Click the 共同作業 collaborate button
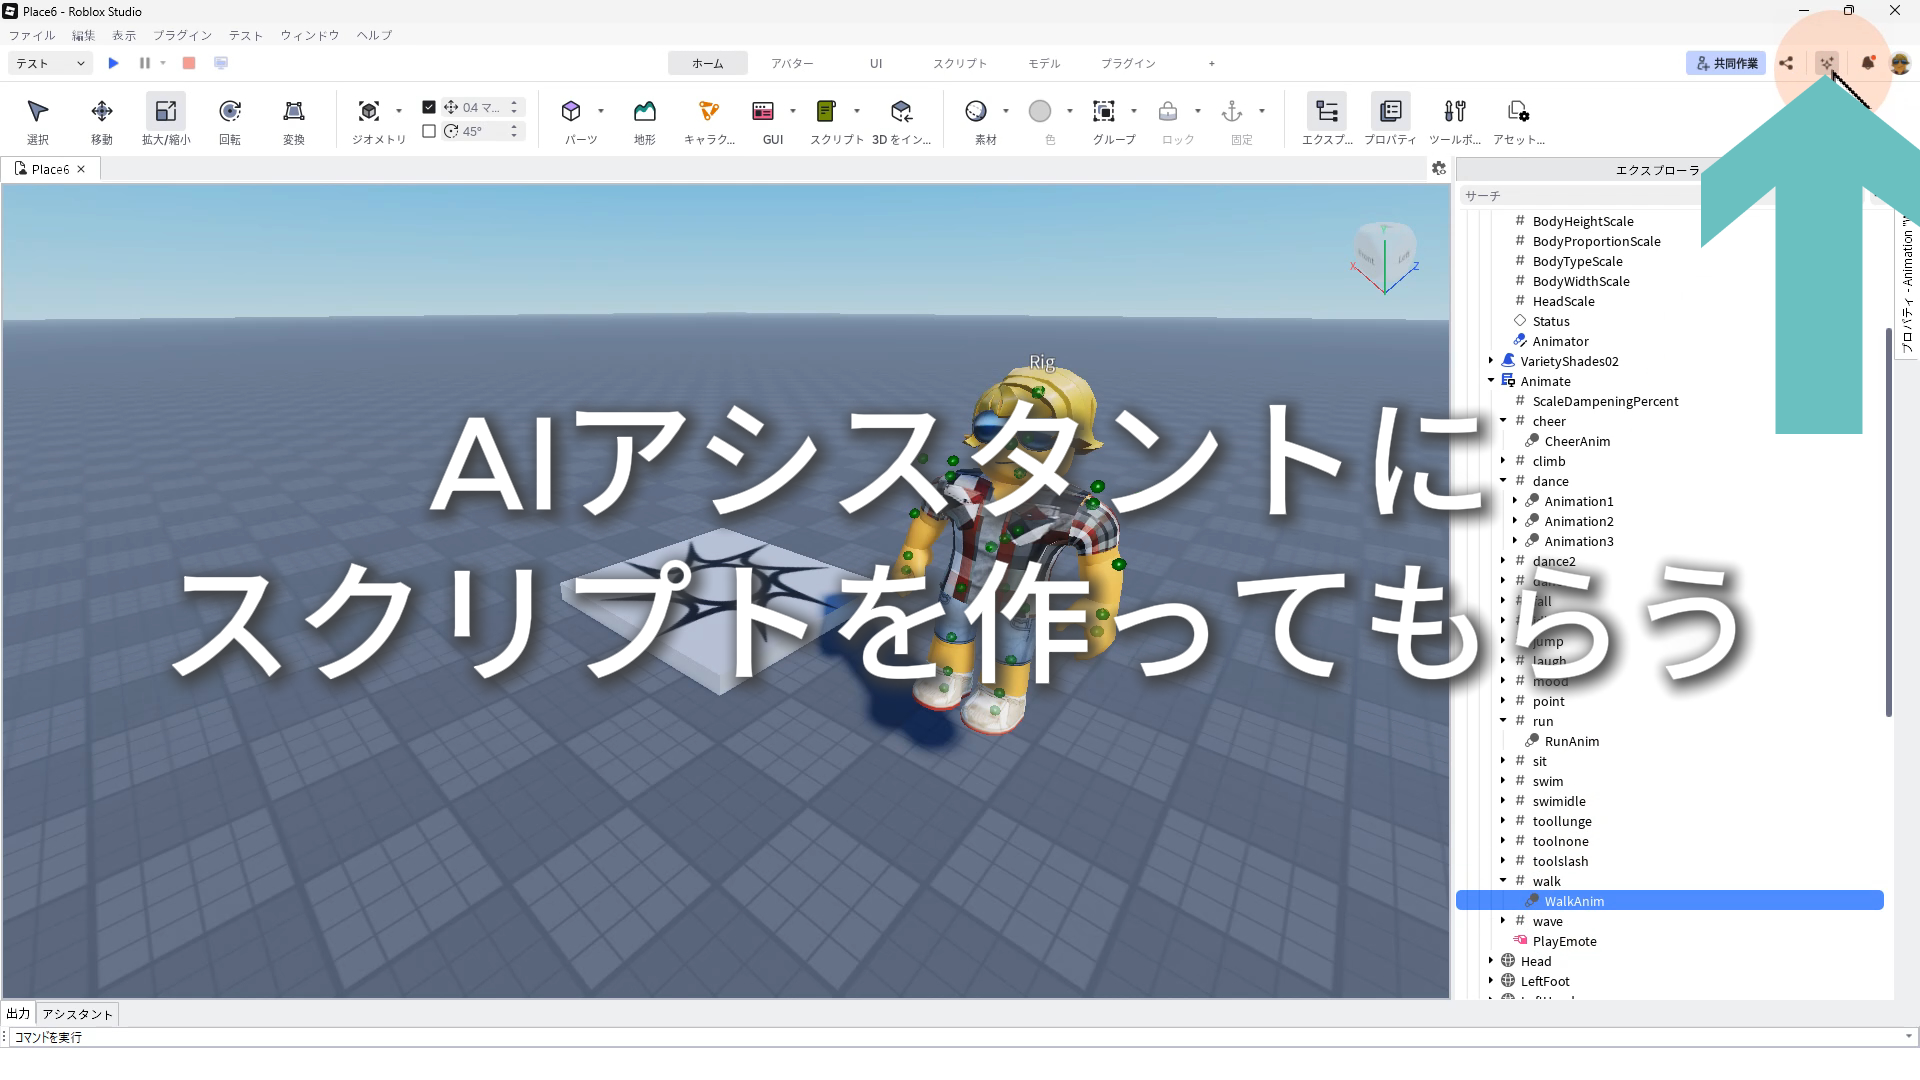 pyautogui.click(x=1726, y=63)
